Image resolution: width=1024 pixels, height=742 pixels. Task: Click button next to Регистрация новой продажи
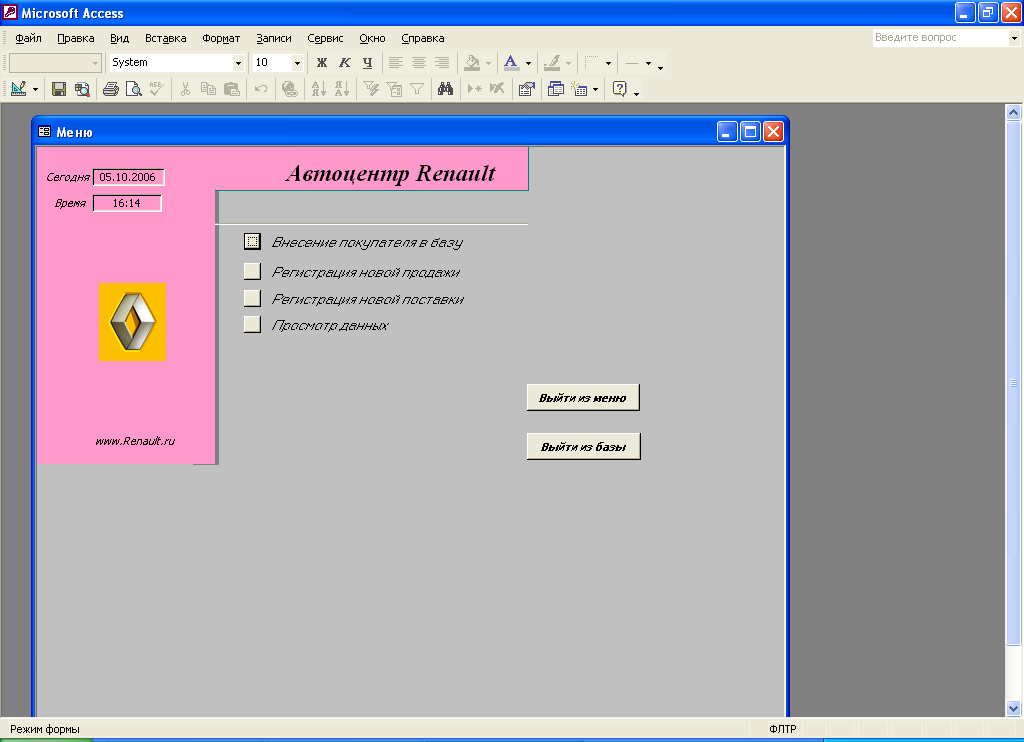pos(252,271)
